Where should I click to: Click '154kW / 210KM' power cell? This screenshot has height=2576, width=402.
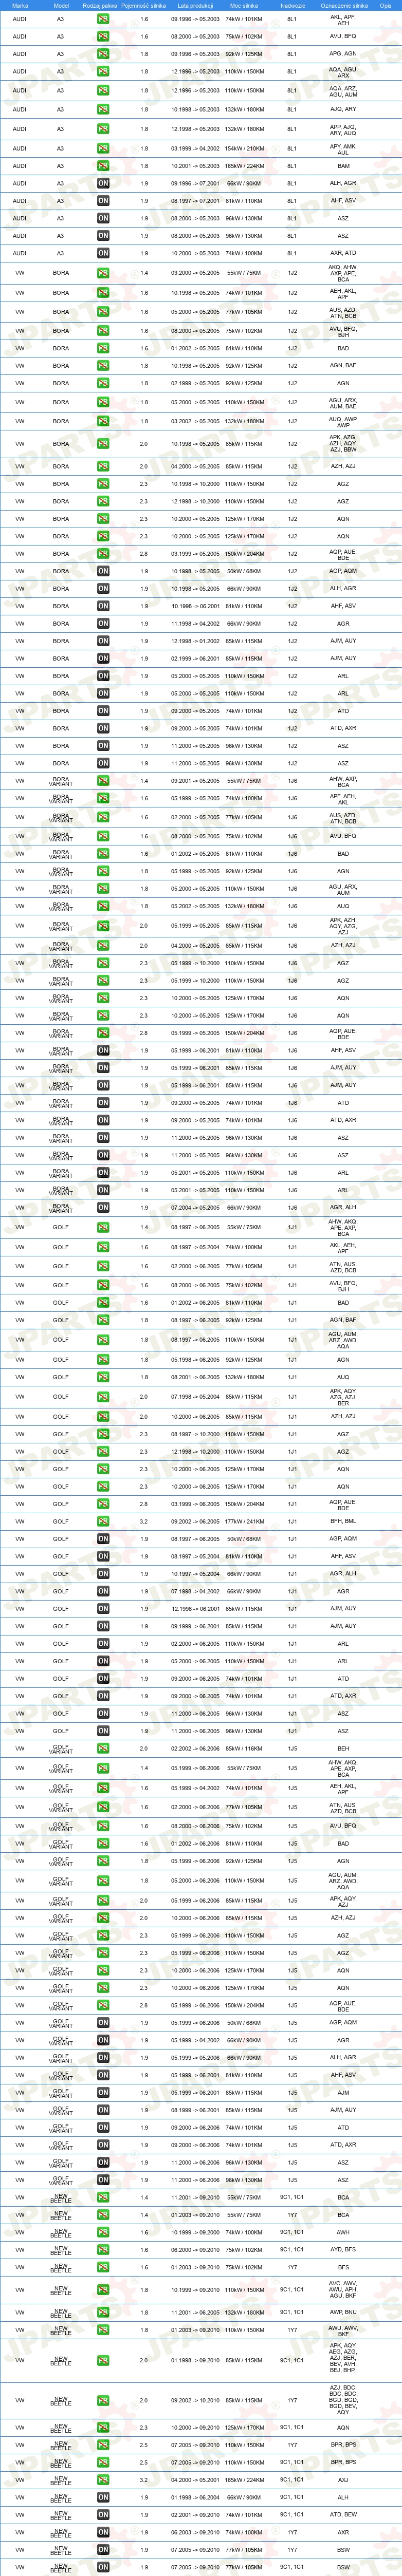click(x=244, y=148)
